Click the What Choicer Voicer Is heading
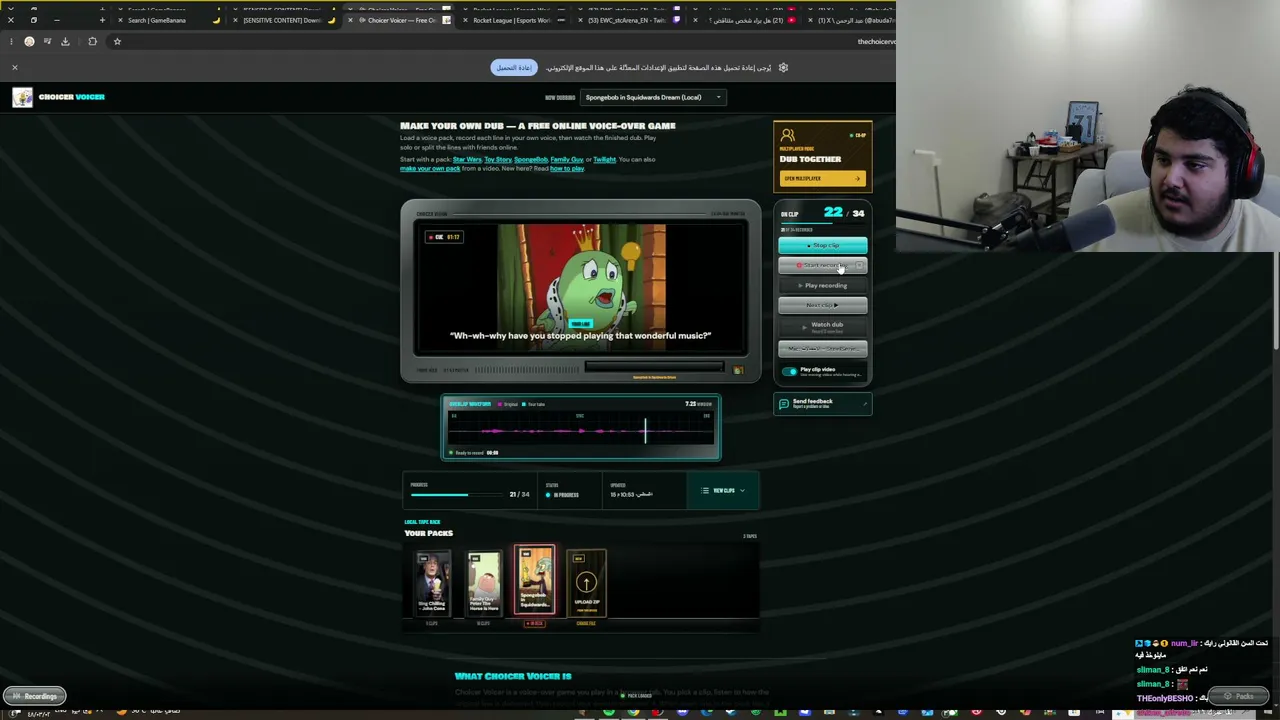Screen dimensions: 1280x720 click(x=513, y=677)
